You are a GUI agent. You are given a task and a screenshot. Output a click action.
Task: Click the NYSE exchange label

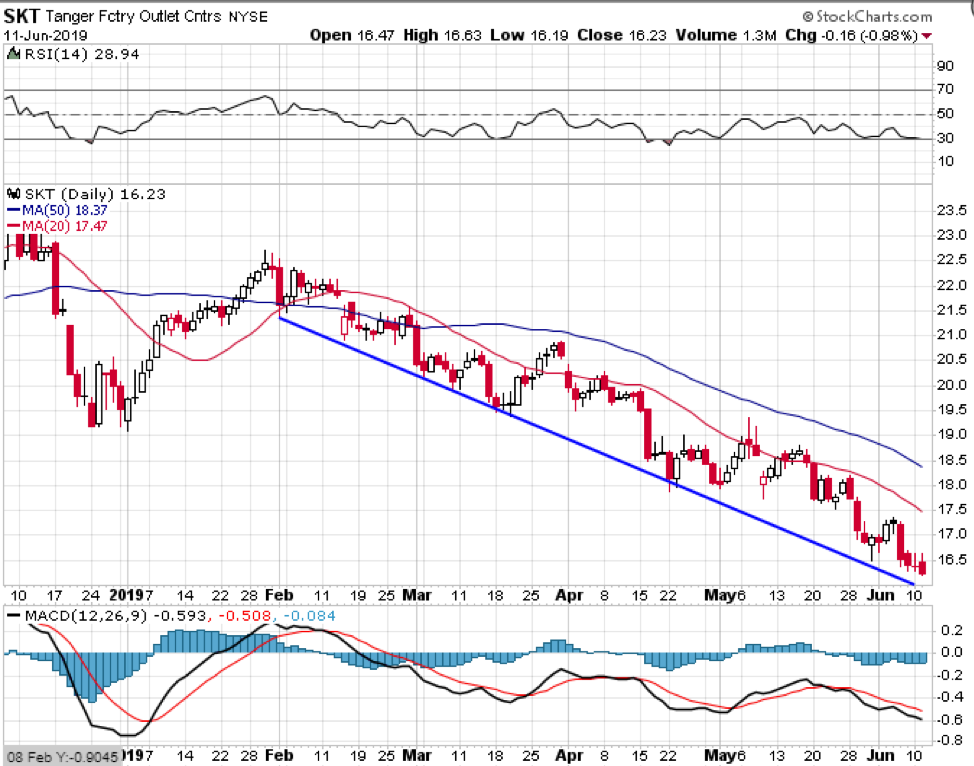[x=248, y=17]
